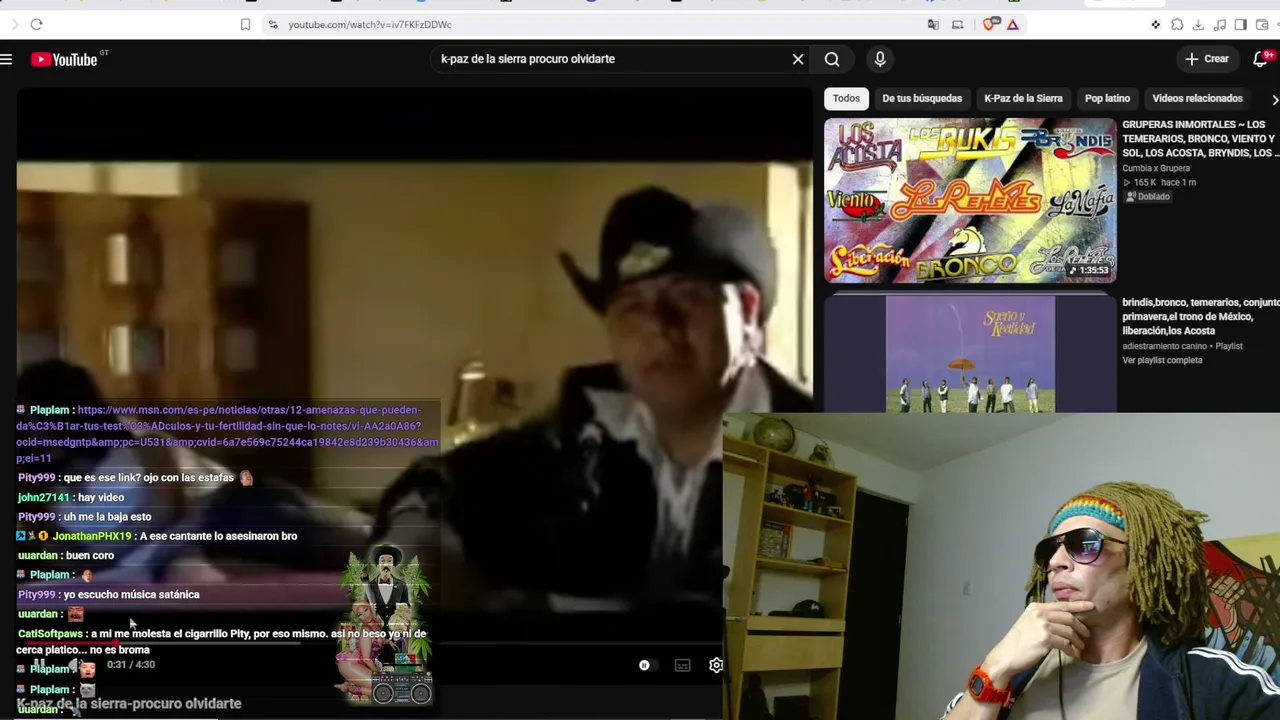The image size is (1280, 720).
Task: Click the Pity999 message about 'ojo con las estafas'
Action: pyautogui.click(x=136, y=478)
